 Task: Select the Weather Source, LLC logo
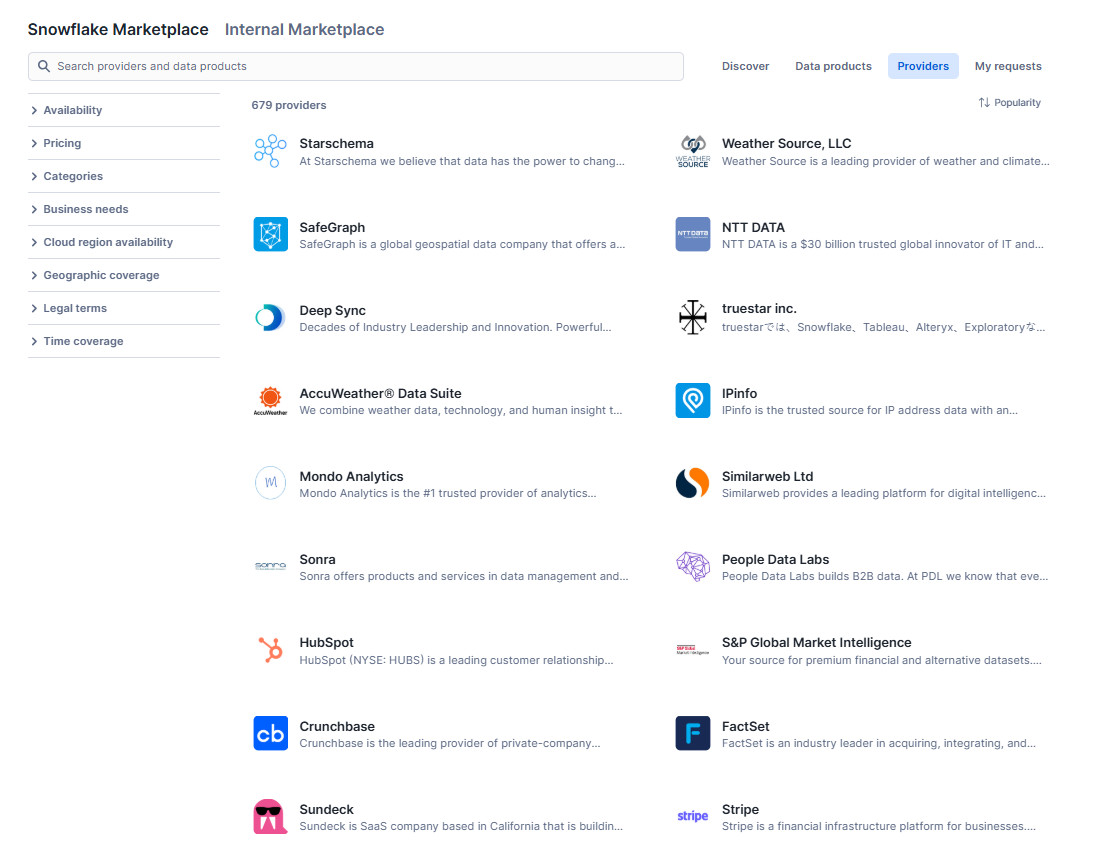(x=692, y=150)
